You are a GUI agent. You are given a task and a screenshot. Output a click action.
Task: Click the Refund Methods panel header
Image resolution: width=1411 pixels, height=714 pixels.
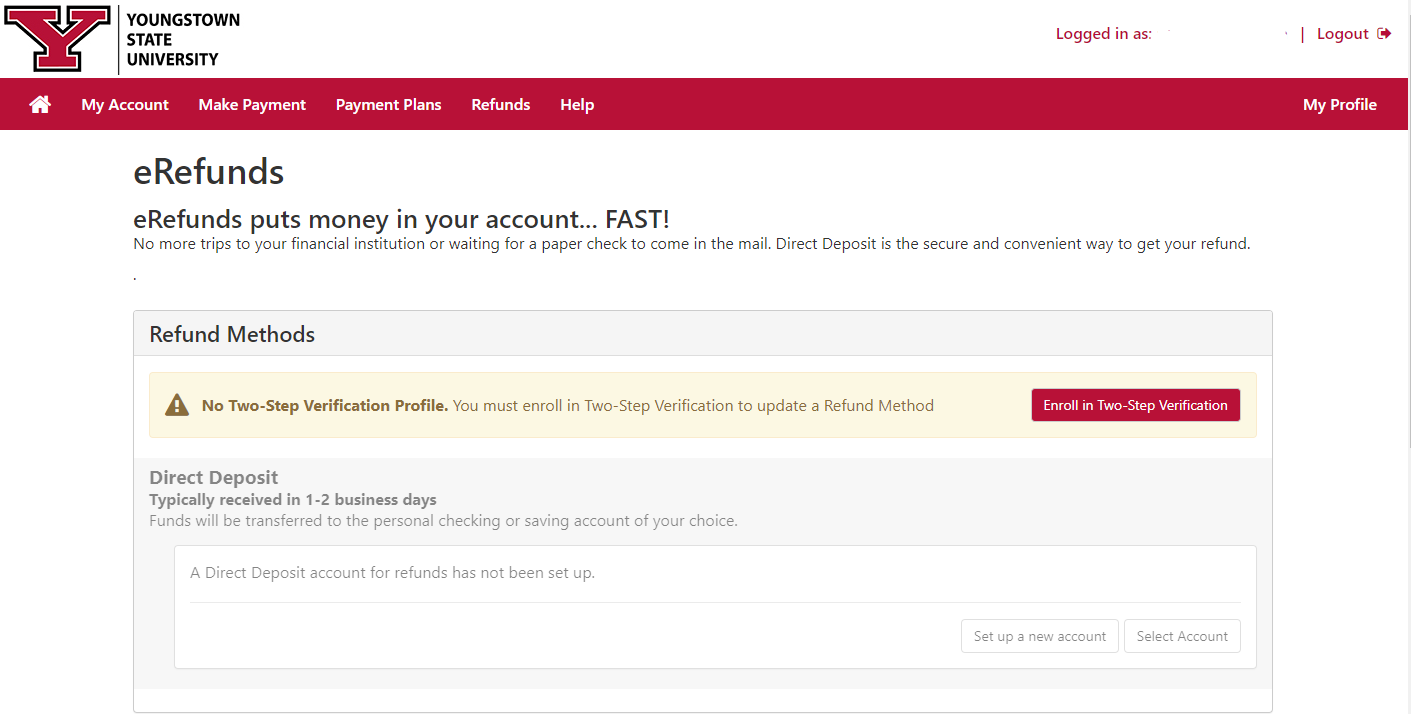703,334
